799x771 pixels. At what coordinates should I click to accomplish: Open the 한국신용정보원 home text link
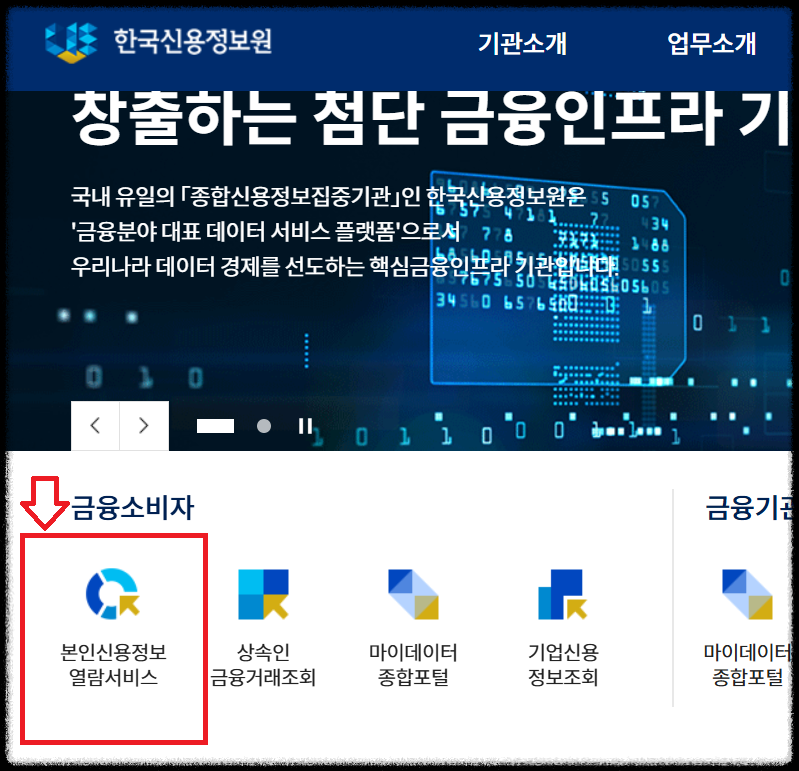(x=193, y=41)
